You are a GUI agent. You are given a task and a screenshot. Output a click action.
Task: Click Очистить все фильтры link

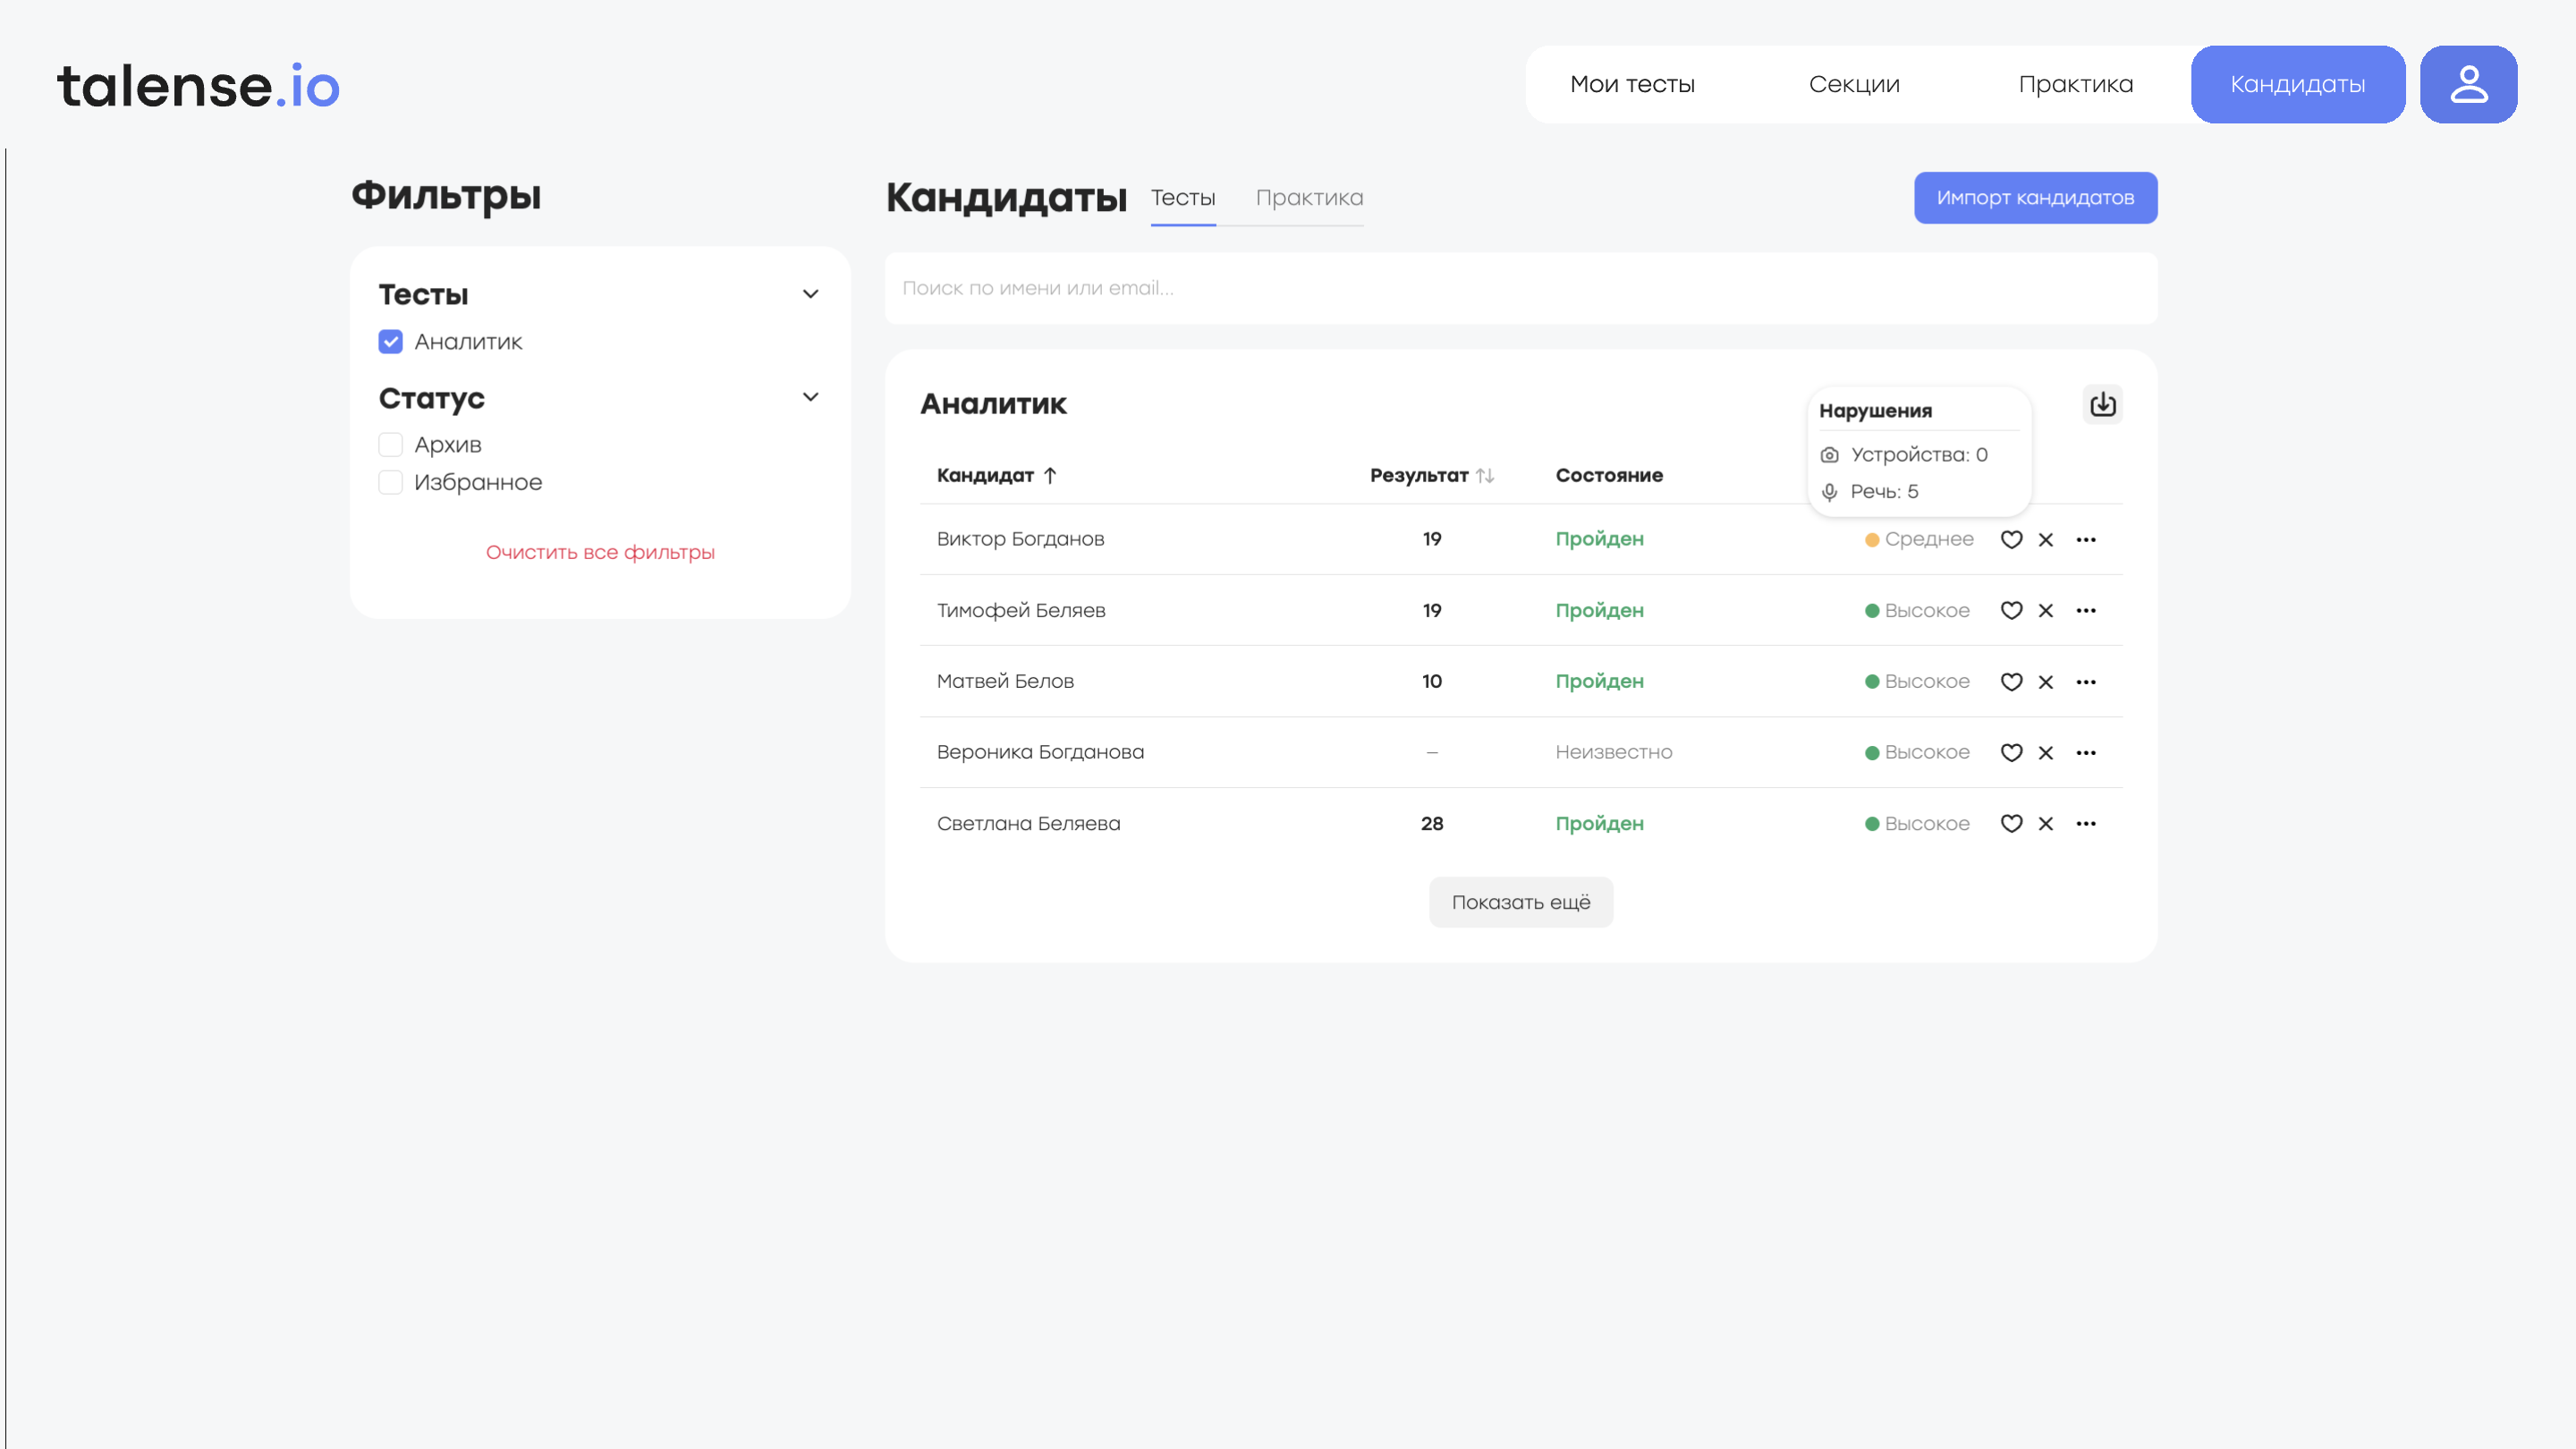[600, 552]
